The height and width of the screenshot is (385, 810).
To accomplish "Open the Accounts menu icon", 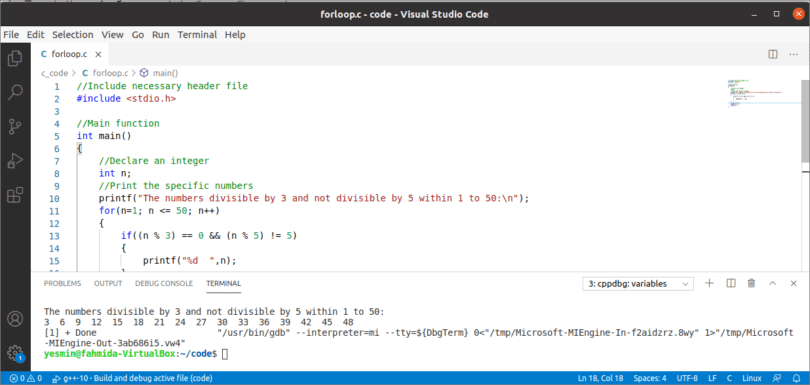I will click(x=15, y=318).
